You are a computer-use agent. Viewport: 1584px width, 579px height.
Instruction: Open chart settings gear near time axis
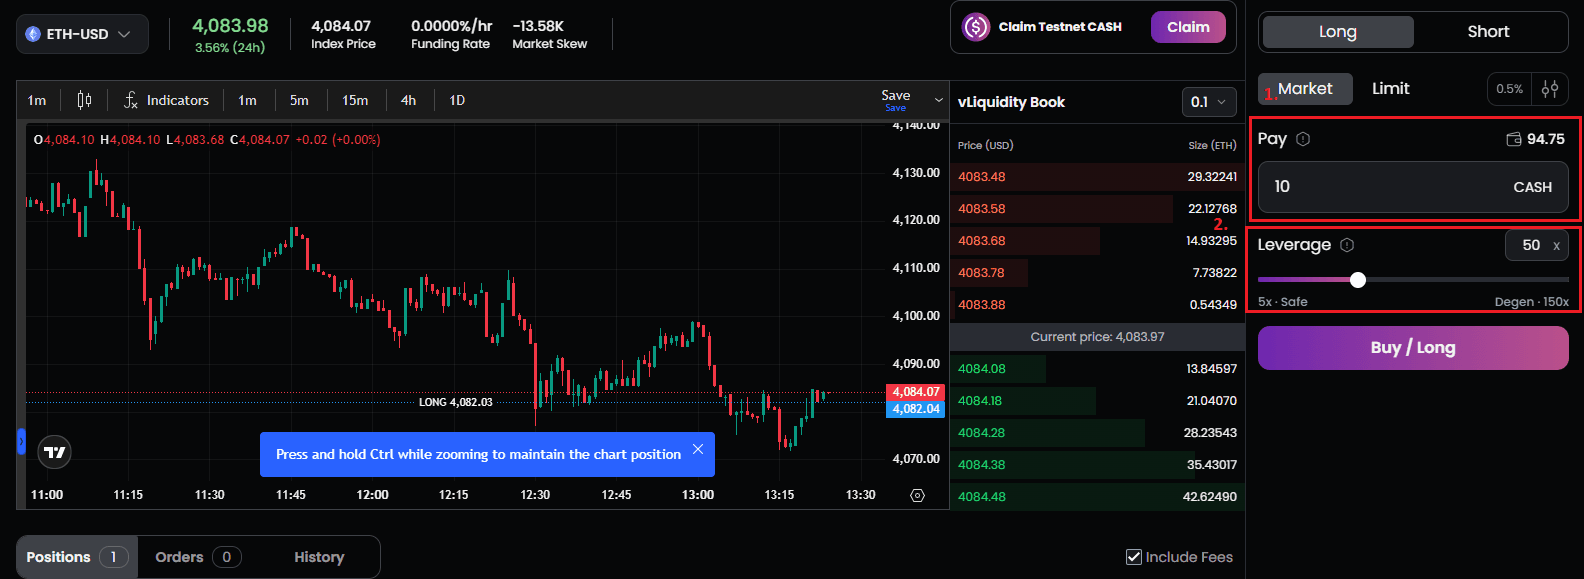coord(917,495)
